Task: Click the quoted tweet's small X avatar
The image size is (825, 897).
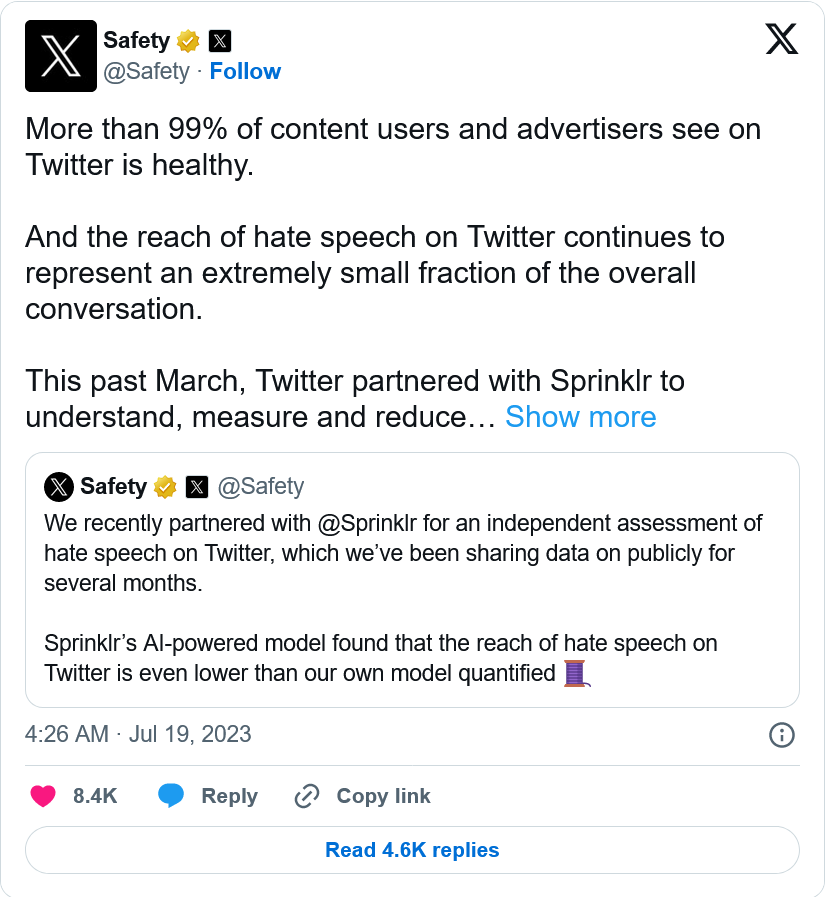Action: pyautogui.click(x=59, y=486)
